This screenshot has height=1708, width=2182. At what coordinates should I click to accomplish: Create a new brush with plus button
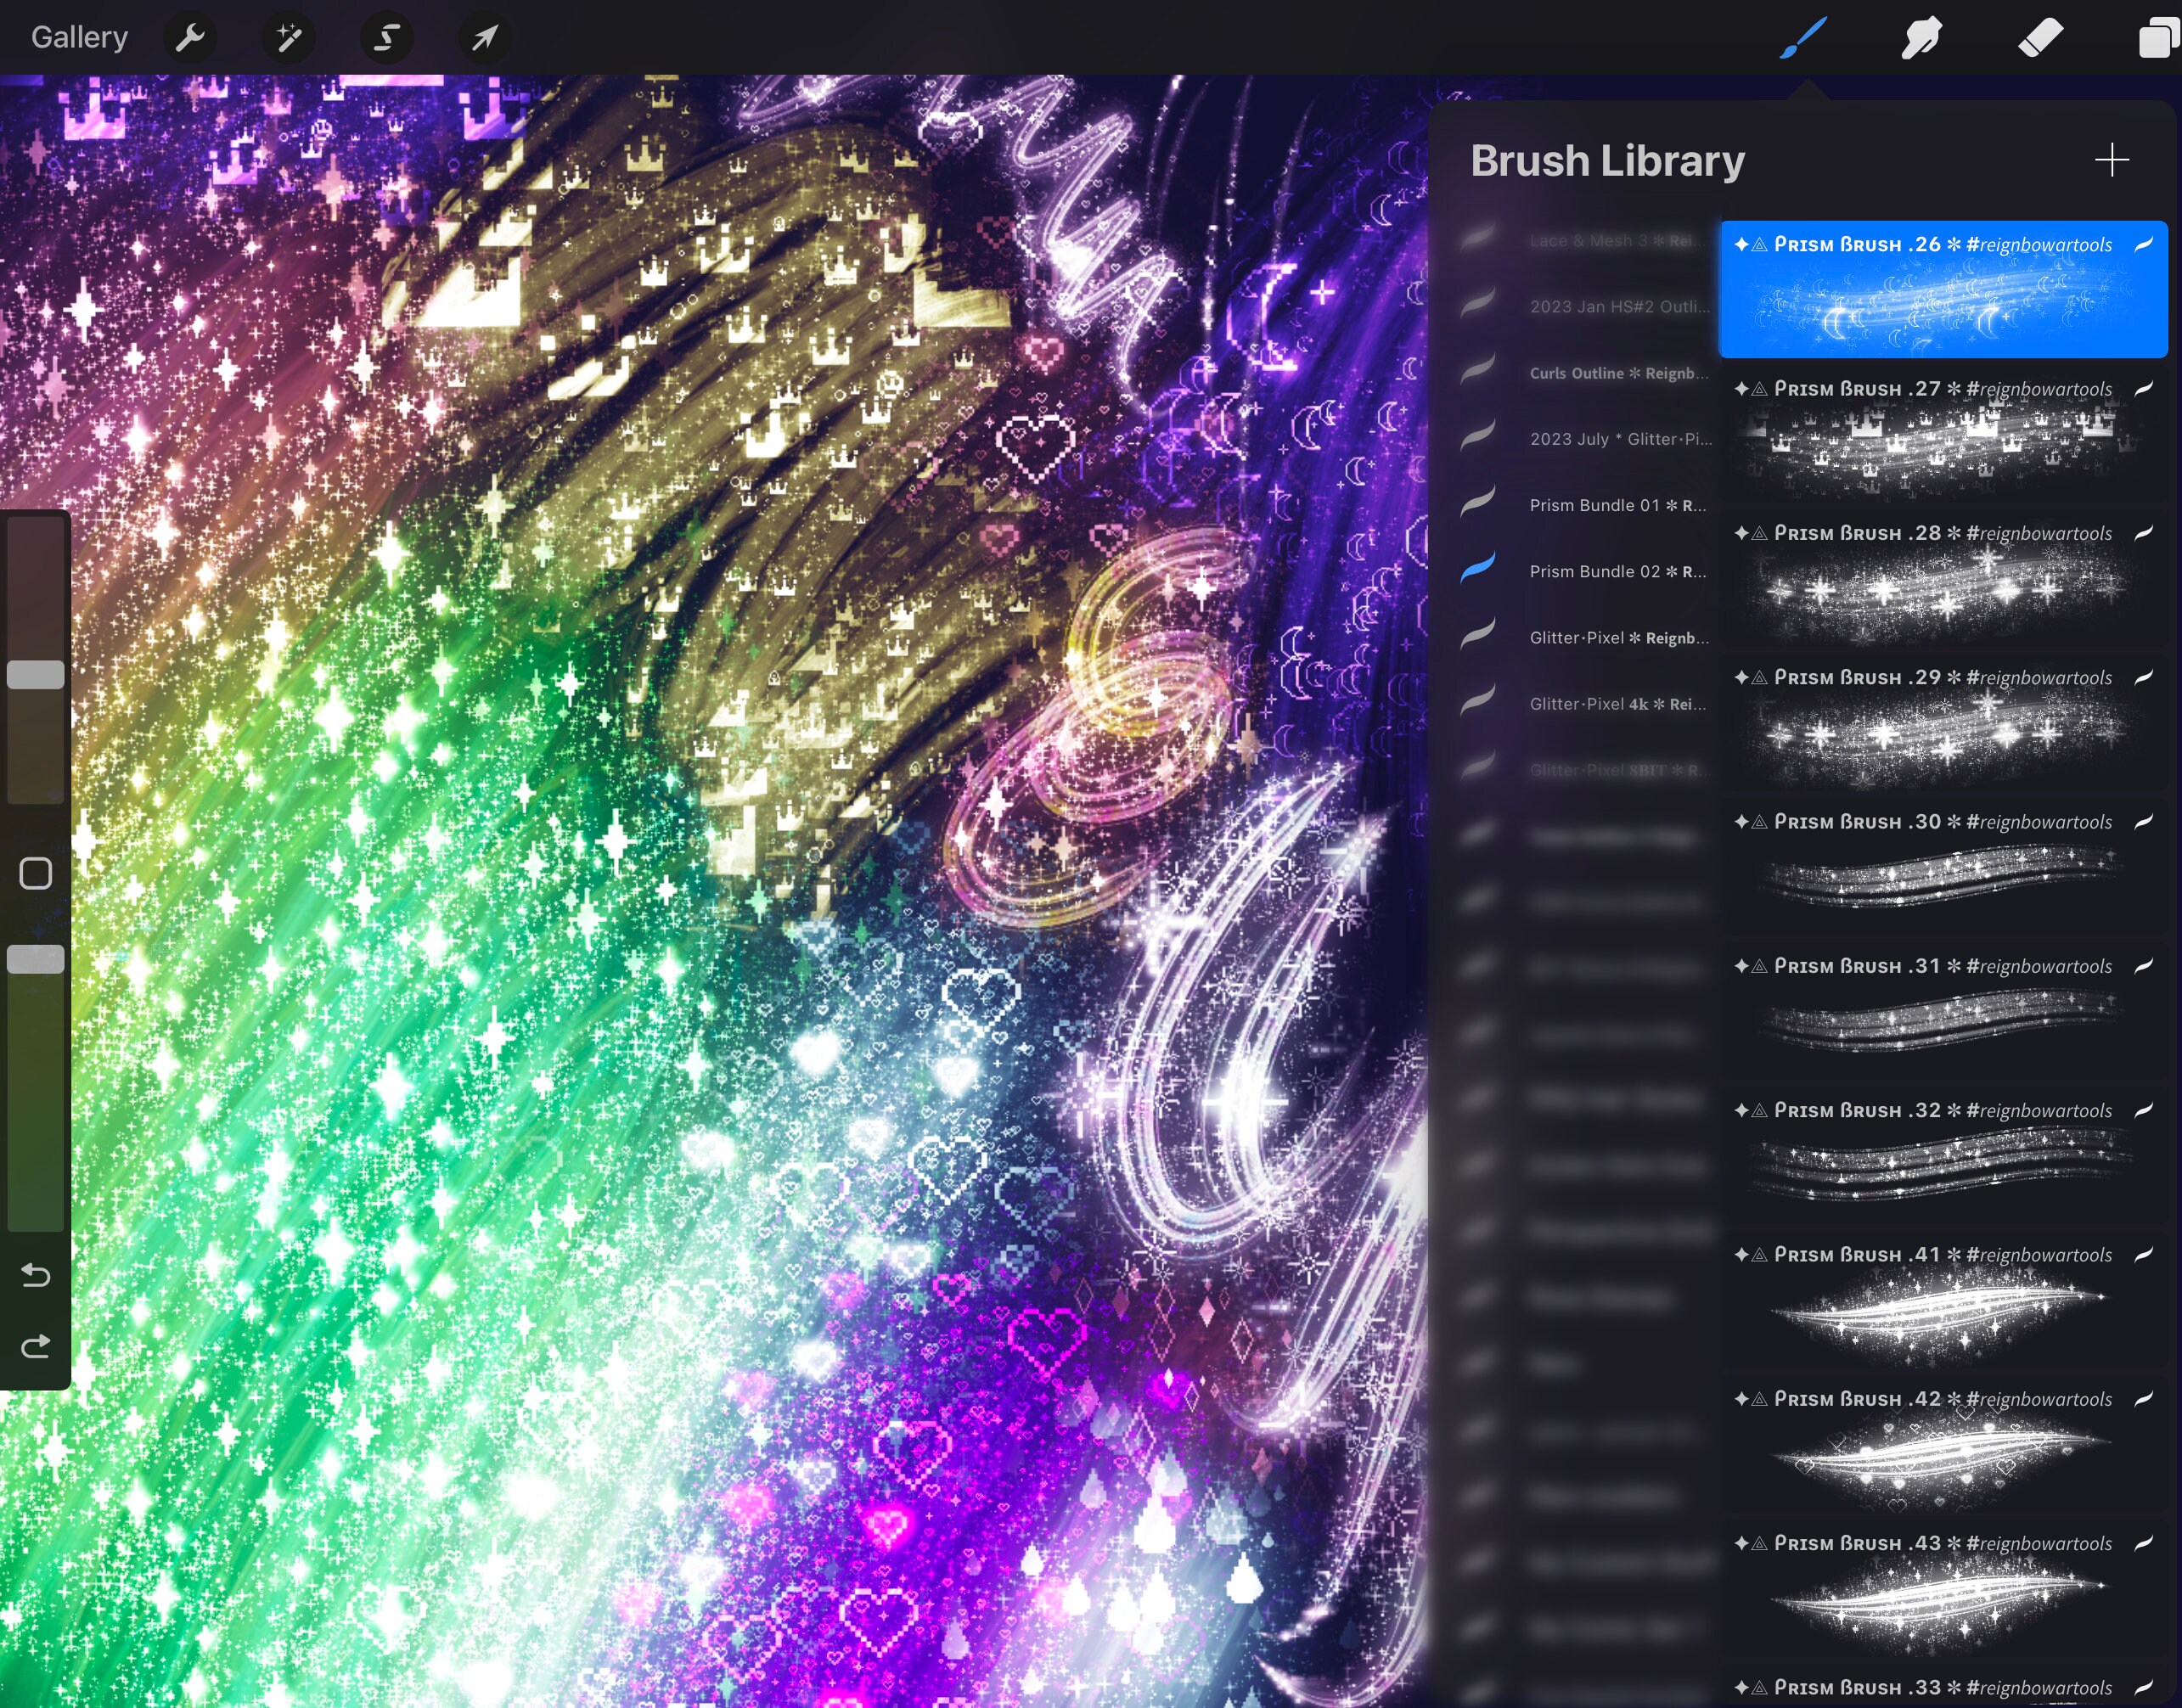2112,160
